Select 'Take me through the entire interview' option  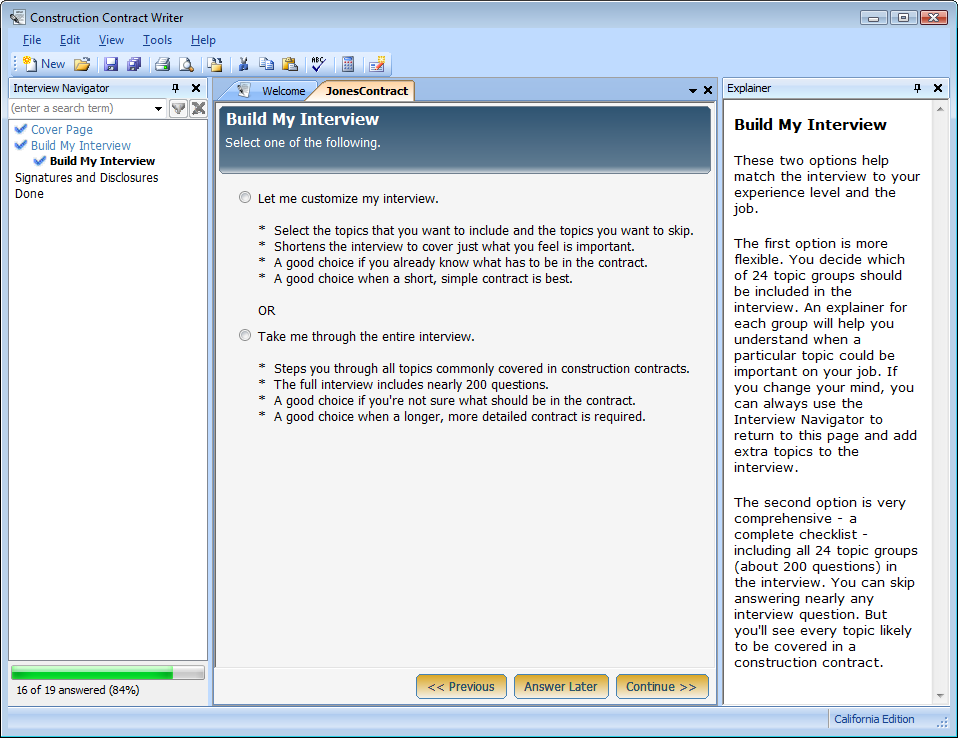pos(245,335)
